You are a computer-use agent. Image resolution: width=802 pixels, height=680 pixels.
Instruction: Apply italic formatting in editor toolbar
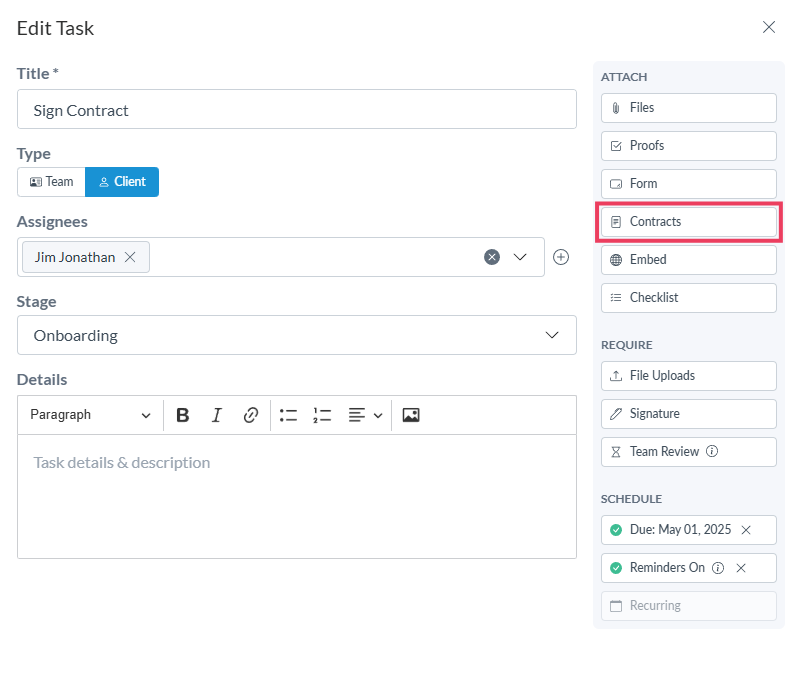click(216, 415)
